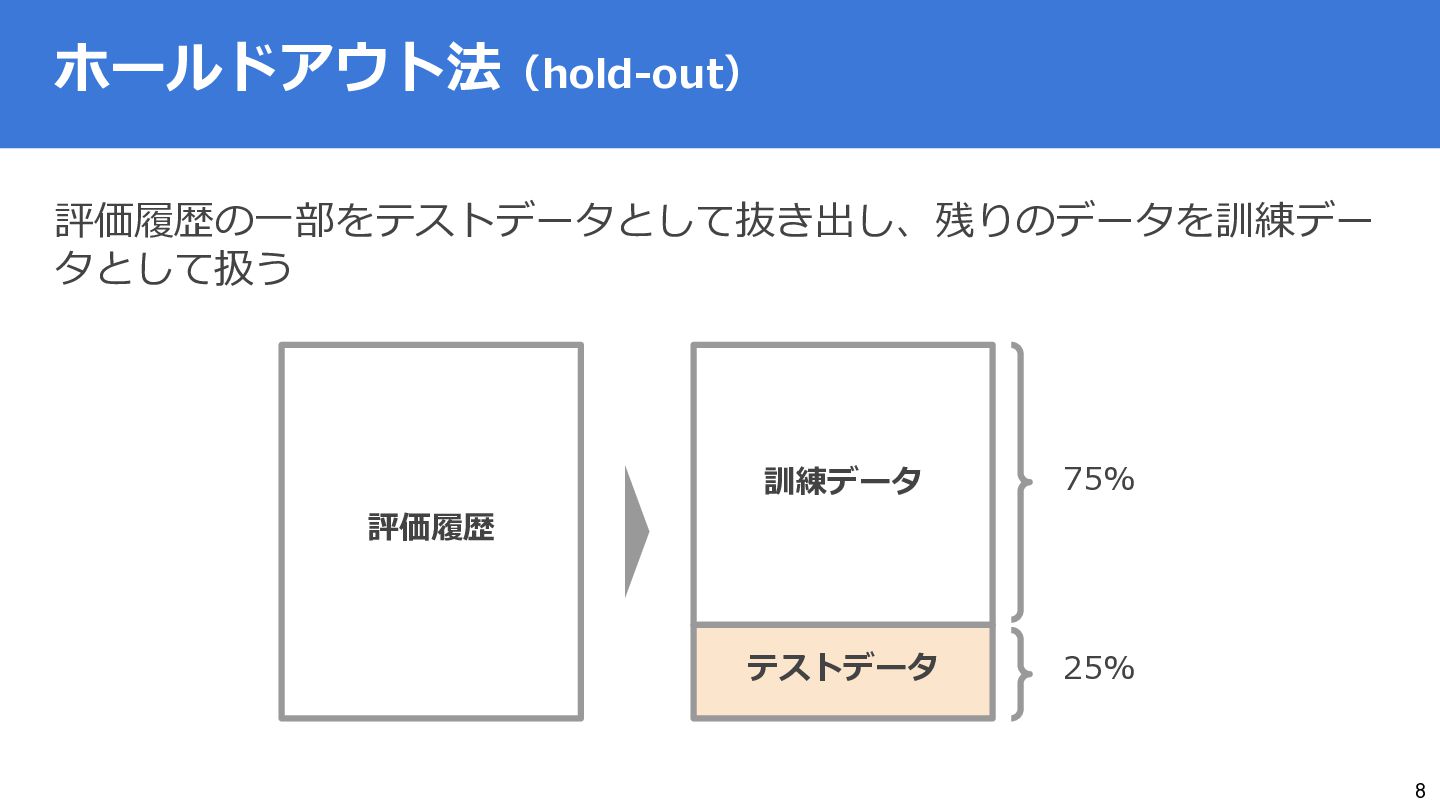Click the テストデータ label in the orange box

point(843,667)
